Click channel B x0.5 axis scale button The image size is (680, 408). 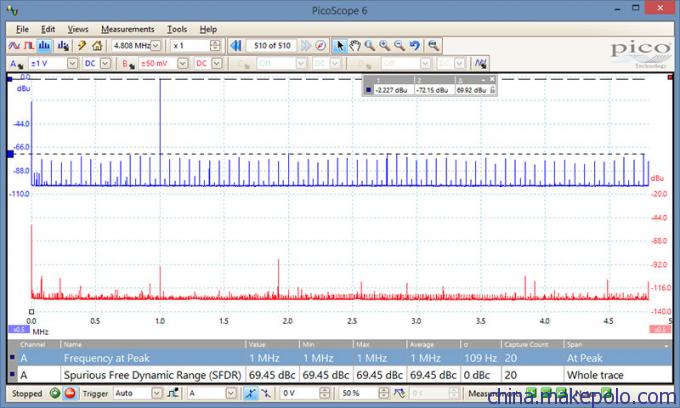pos(660,330)
